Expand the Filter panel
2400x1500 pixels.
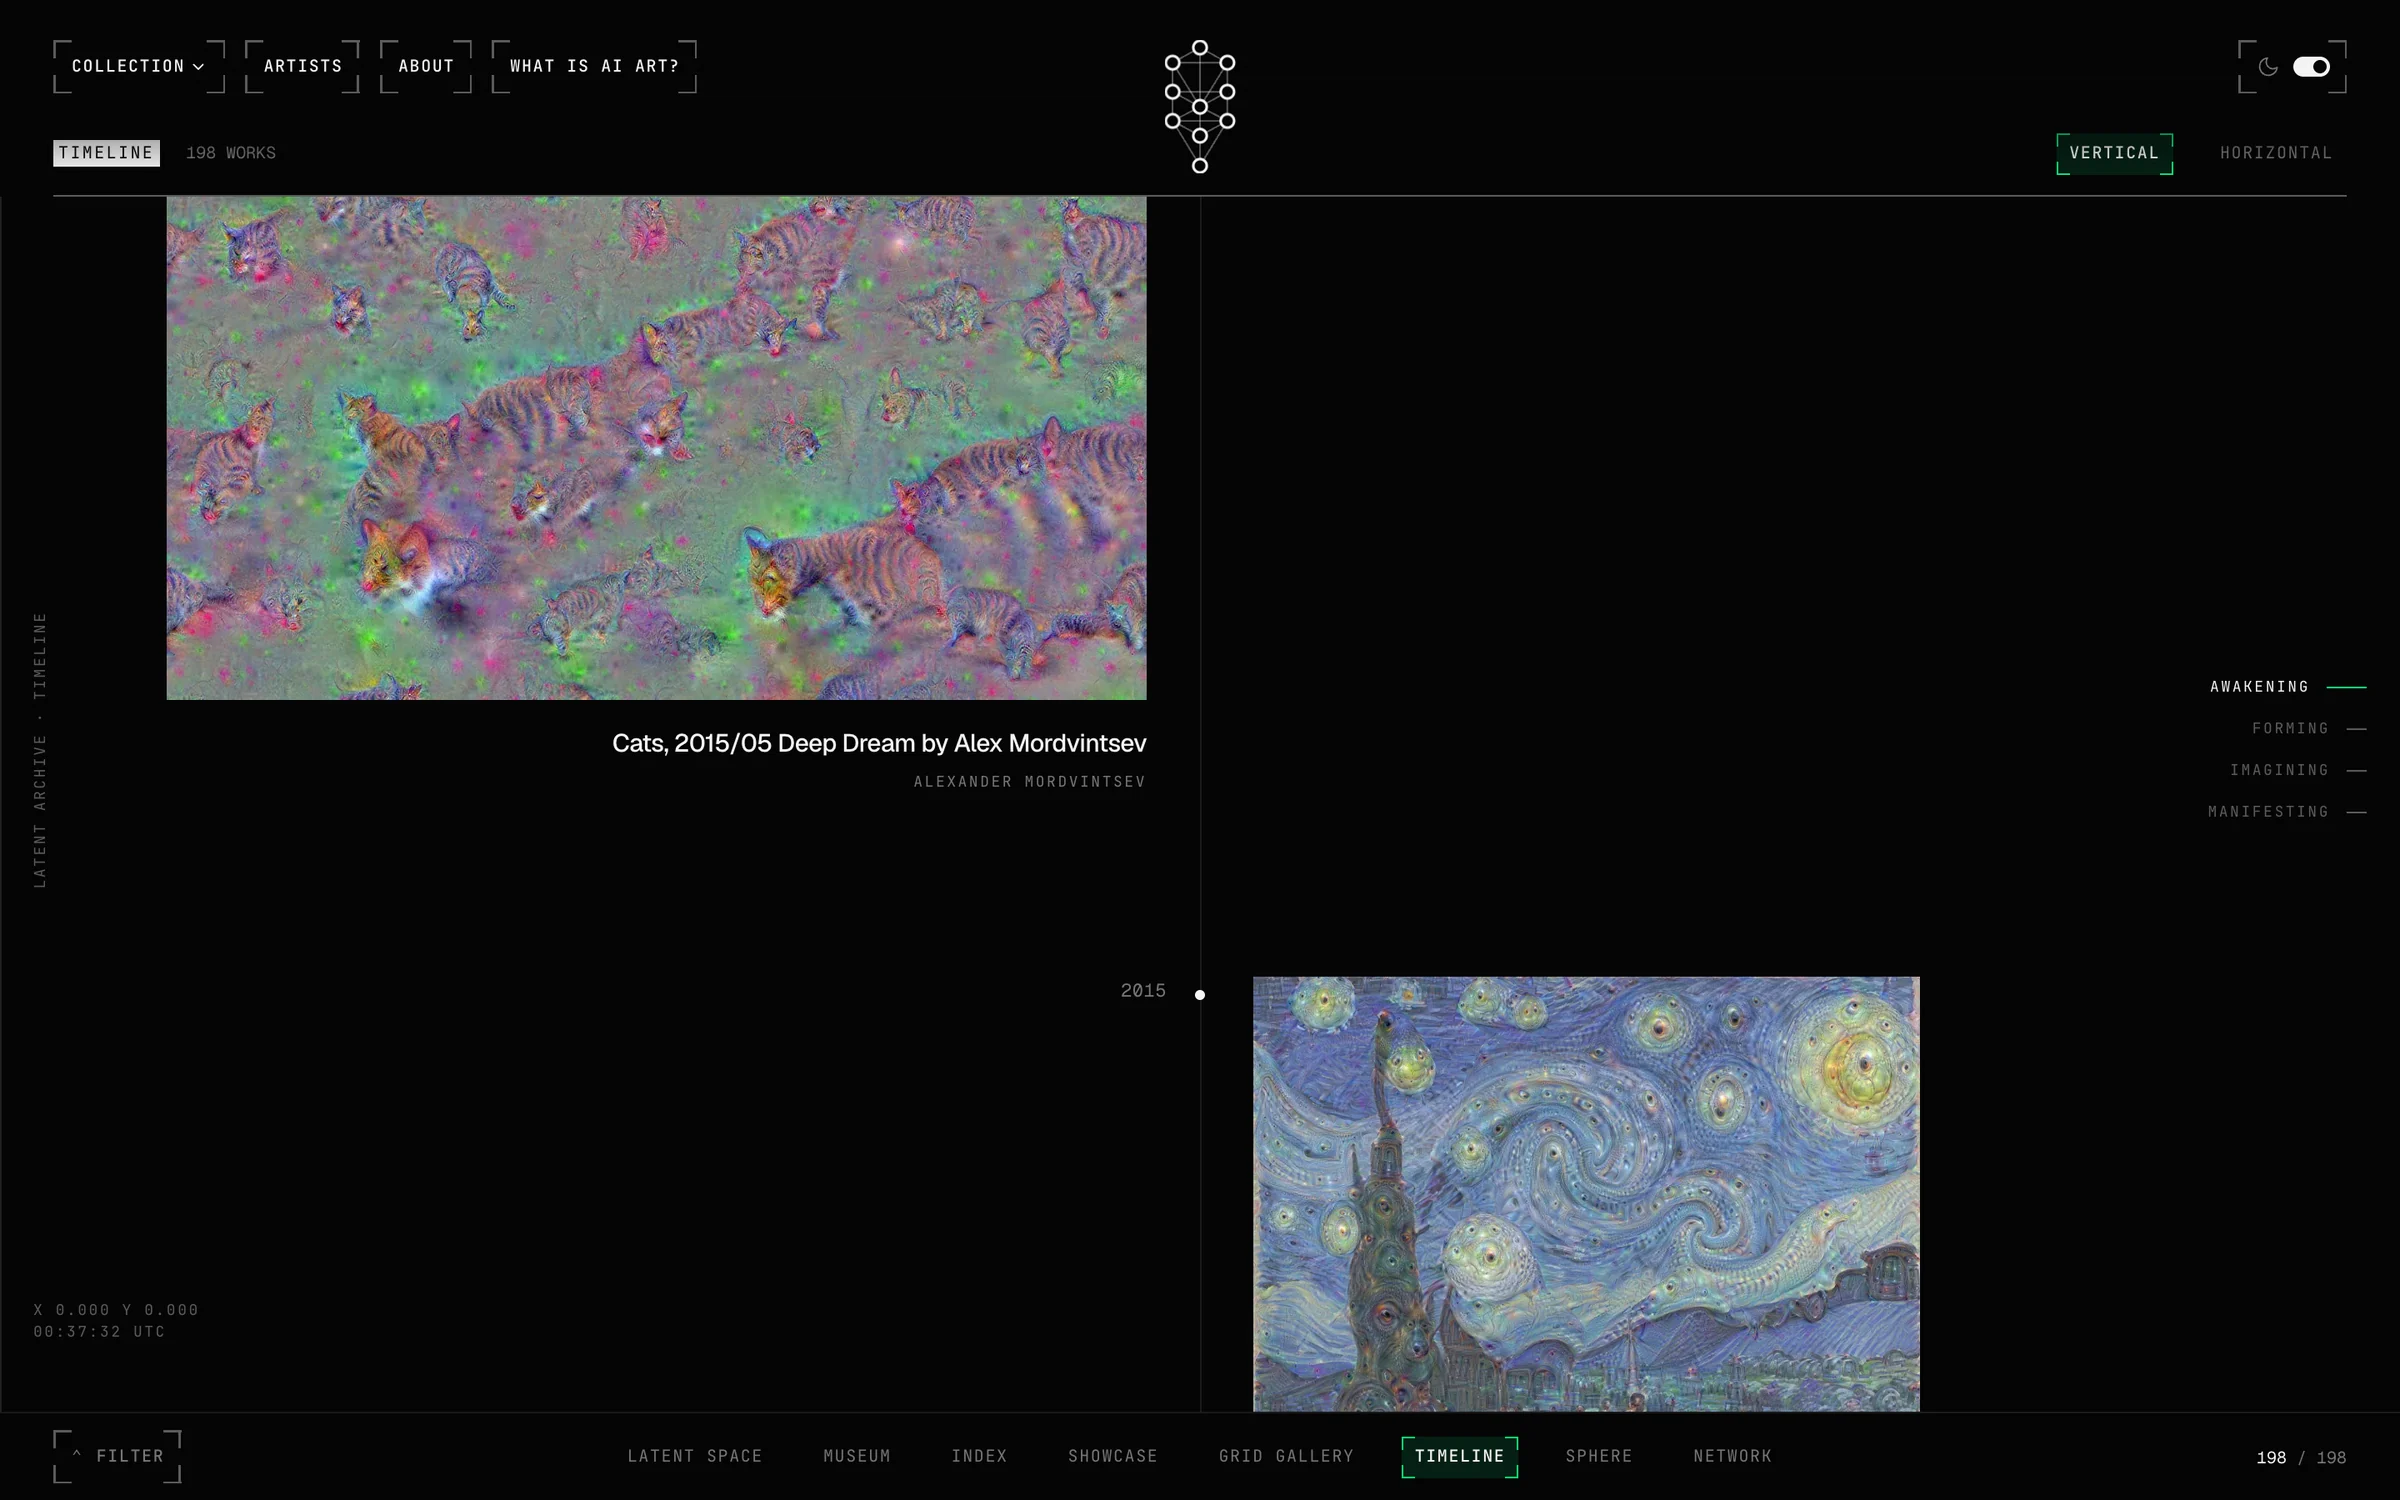coord(117,1456)
